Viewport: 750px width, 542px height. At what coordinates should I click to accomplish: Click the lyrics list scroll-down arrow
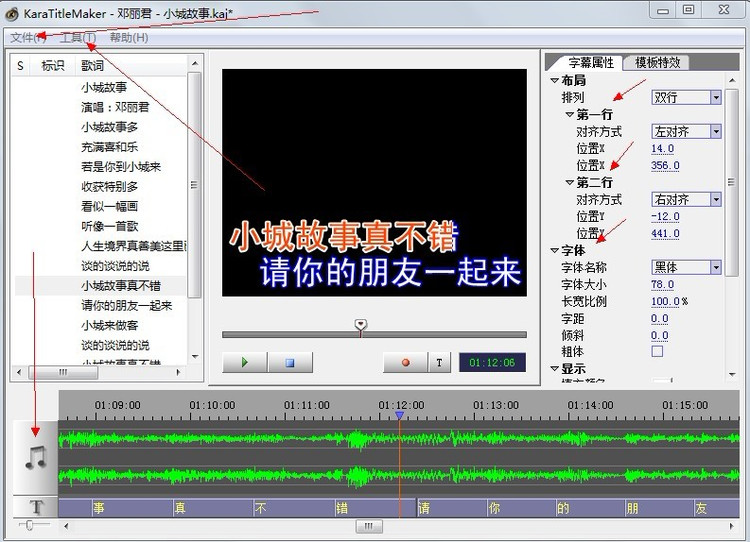pyautogui.click(x=195, y=357)
